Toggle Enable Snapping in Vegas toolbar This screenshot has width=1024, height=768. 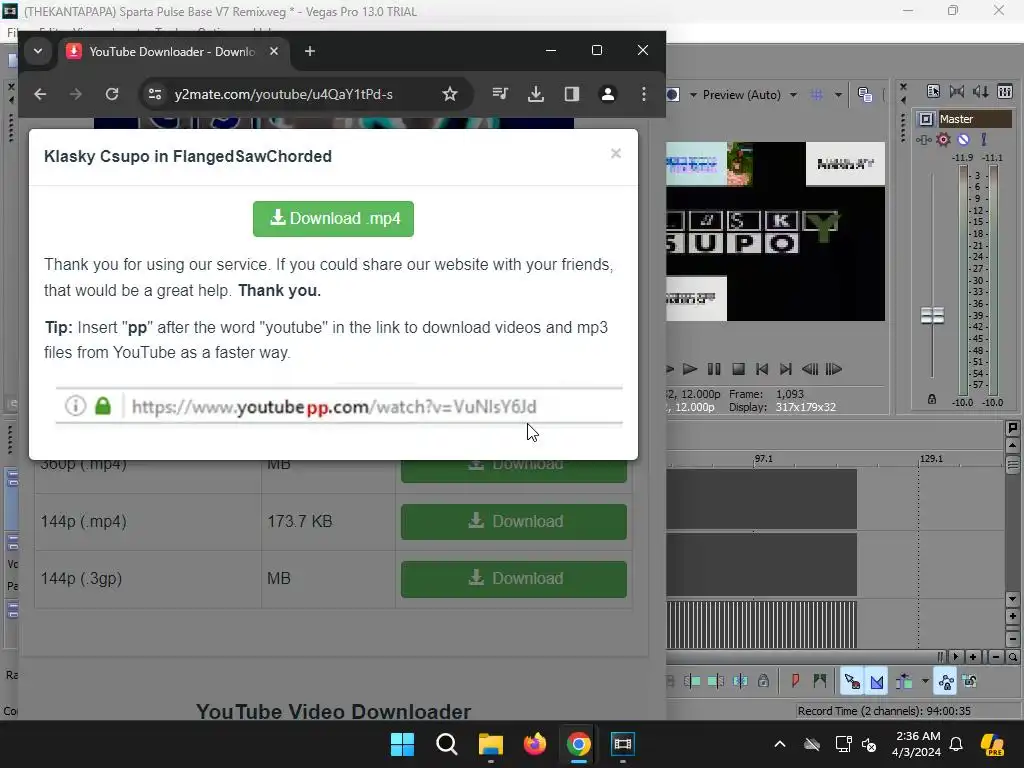pyautogui.click(x=852, y=682)
